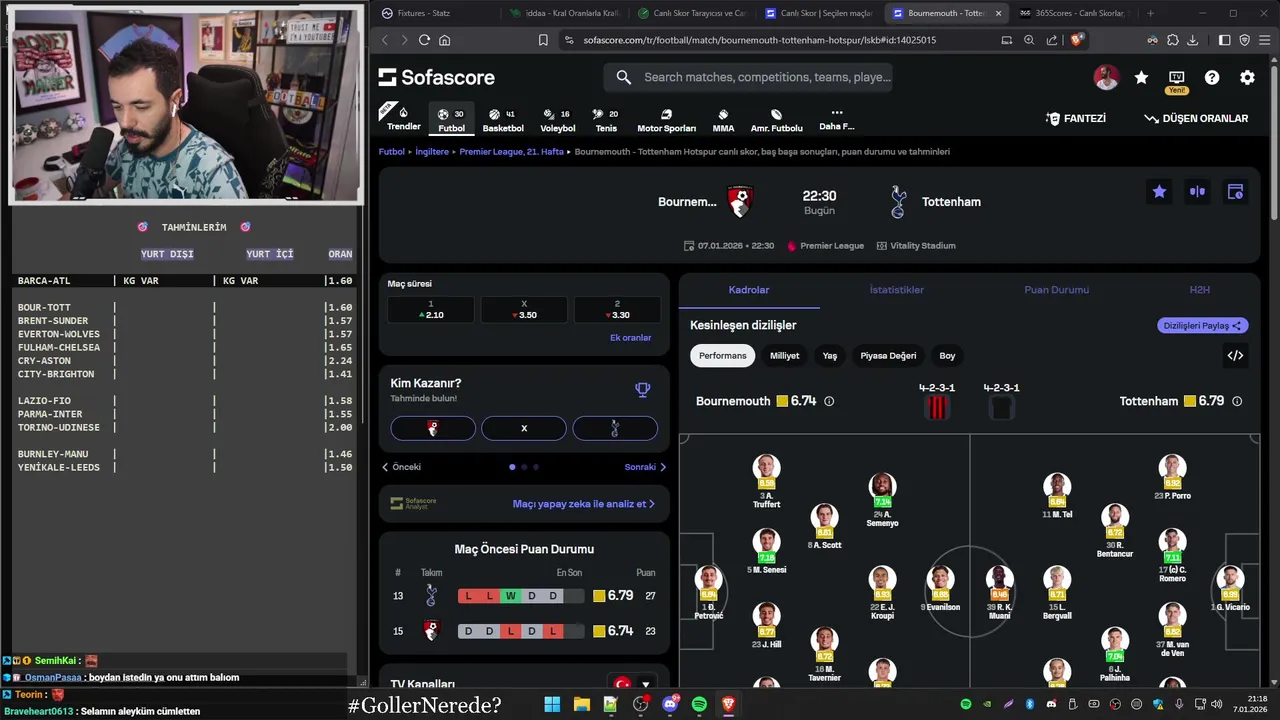Open the TV schedule icon labeled Yeni
The image size is (1280, 720).
tap(1176, 80)
